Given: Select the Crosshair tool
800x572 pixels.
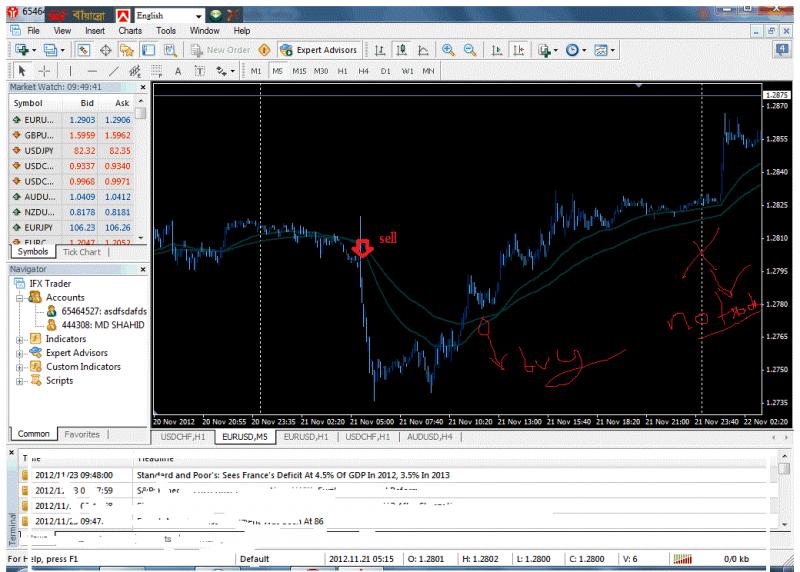Looking at the screenshot, I should [x=44, y=71].
